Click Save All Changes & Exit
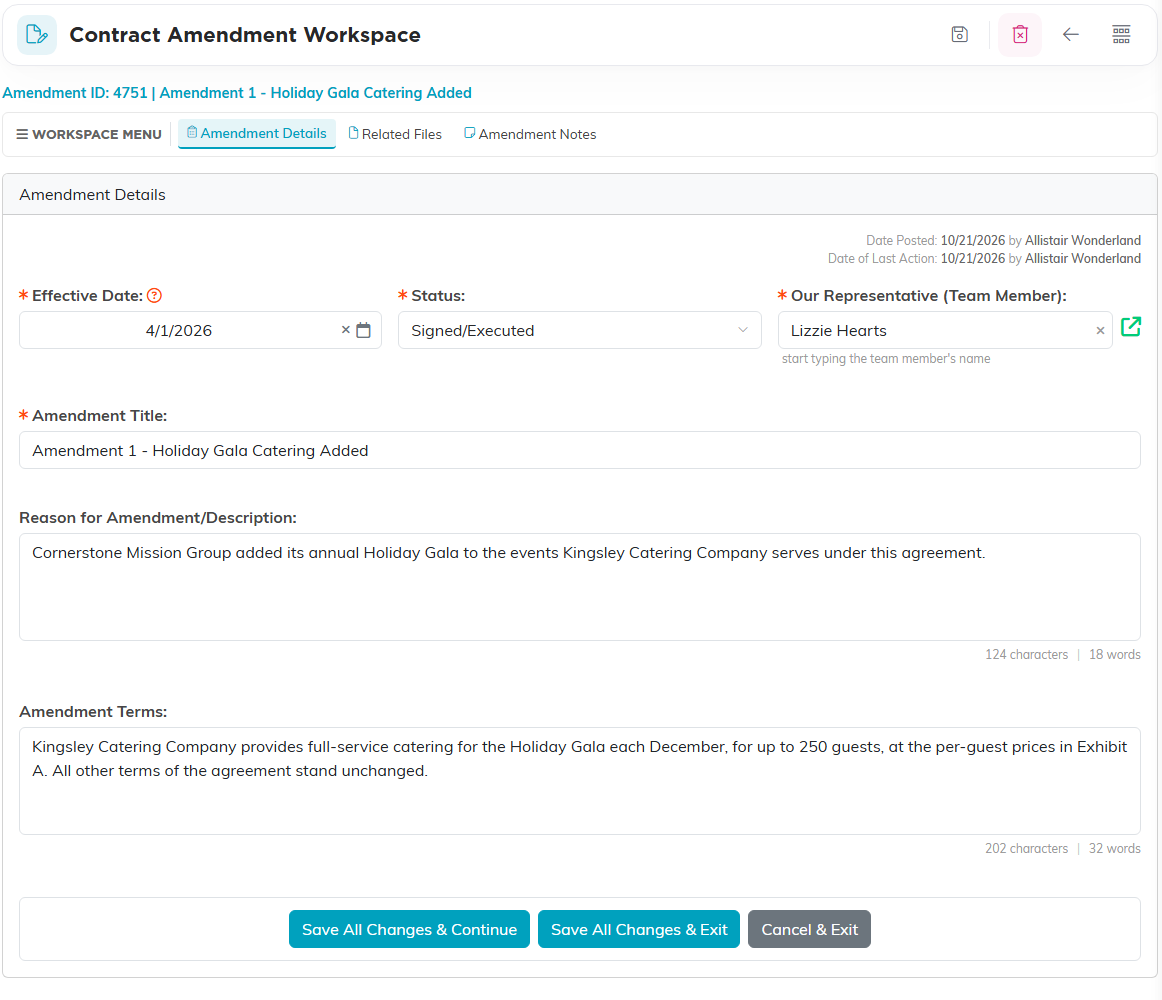1162x1000 pixels. click(639, 929)
